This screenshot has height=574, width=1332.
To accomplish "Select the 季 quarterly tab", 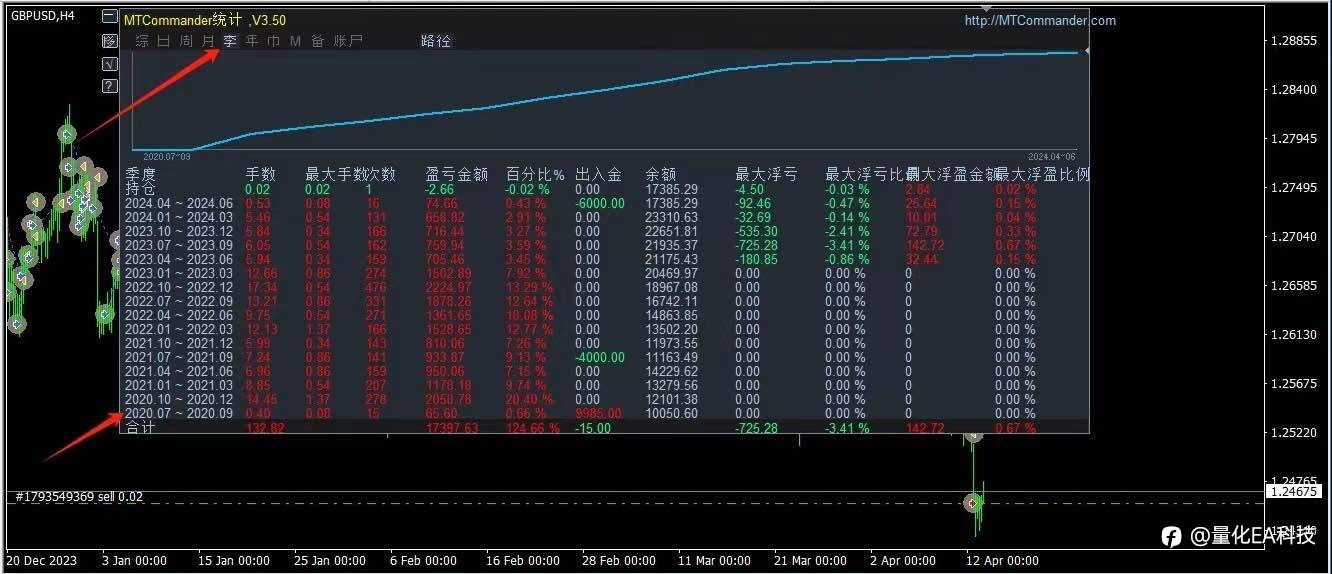I will pos(230,41).
